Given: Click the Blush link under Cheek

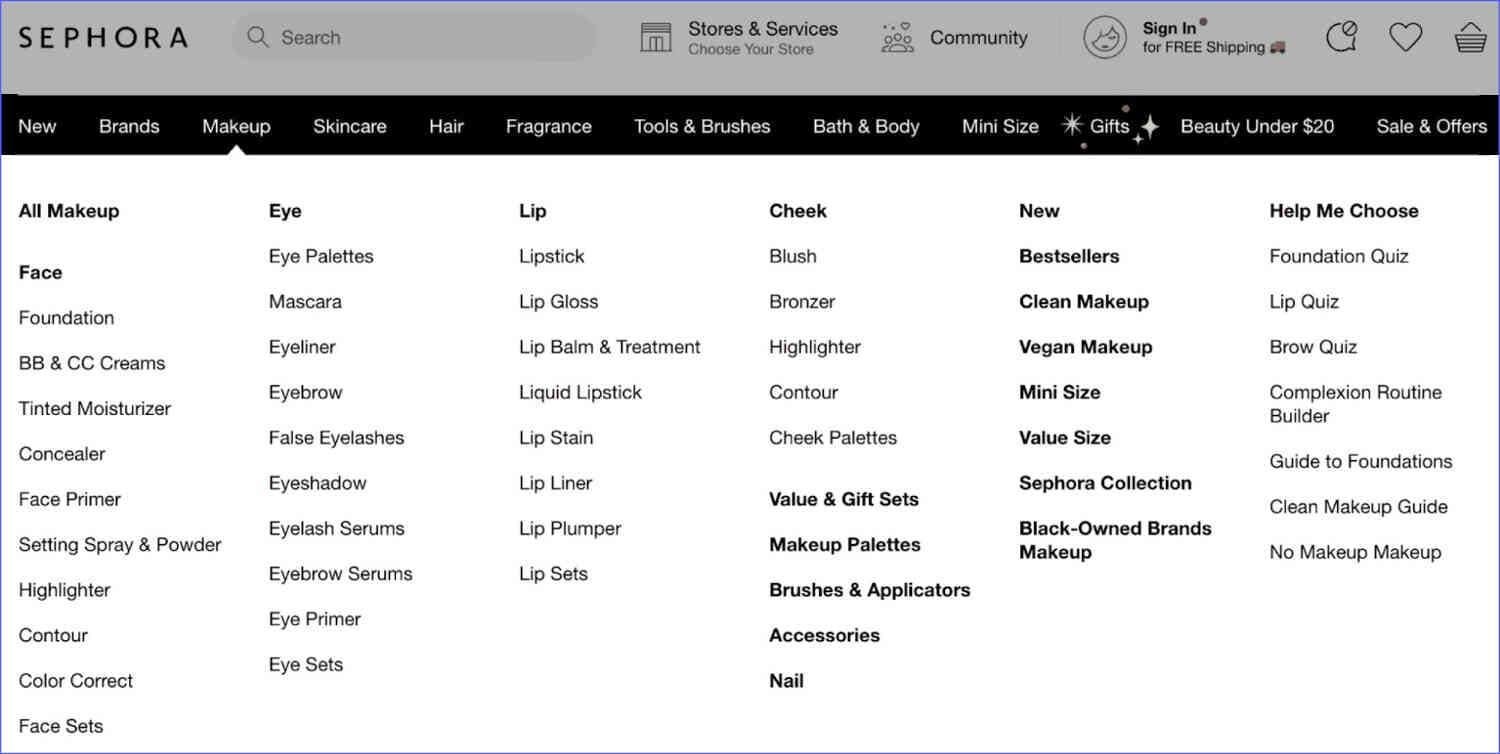Looking at the screenshot, I should click(792, 256).
